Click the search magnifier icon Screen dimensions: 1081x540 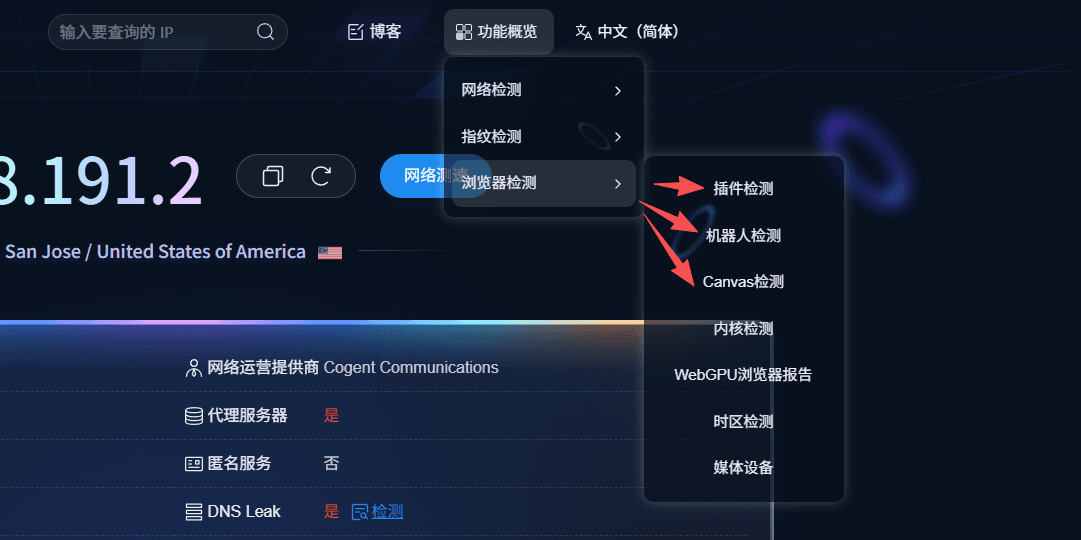265,32
